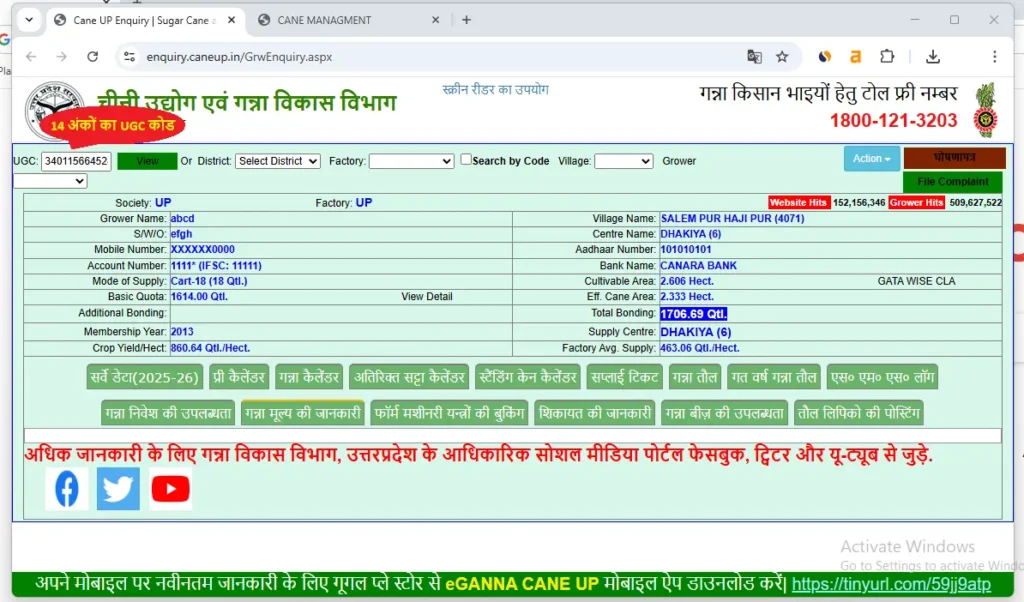Open the Downloads icon in browser toolbar
The width and height of the screenshot is (1024, 602).
pos(933,57)
